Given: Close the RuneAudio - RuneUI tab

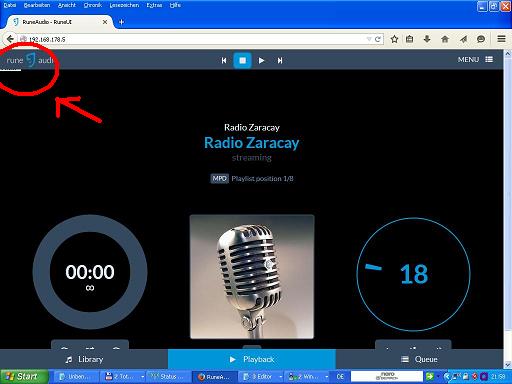Looking at the screenshot, I should click(105, 22).
